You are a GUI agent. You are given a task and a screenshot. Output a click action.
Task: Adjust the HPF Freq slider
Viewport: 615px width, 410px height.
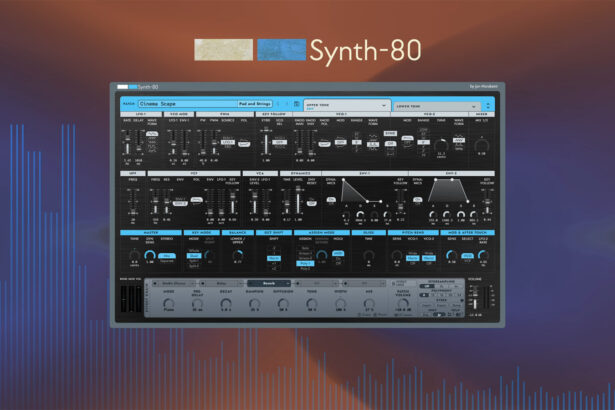coord(133,202)
